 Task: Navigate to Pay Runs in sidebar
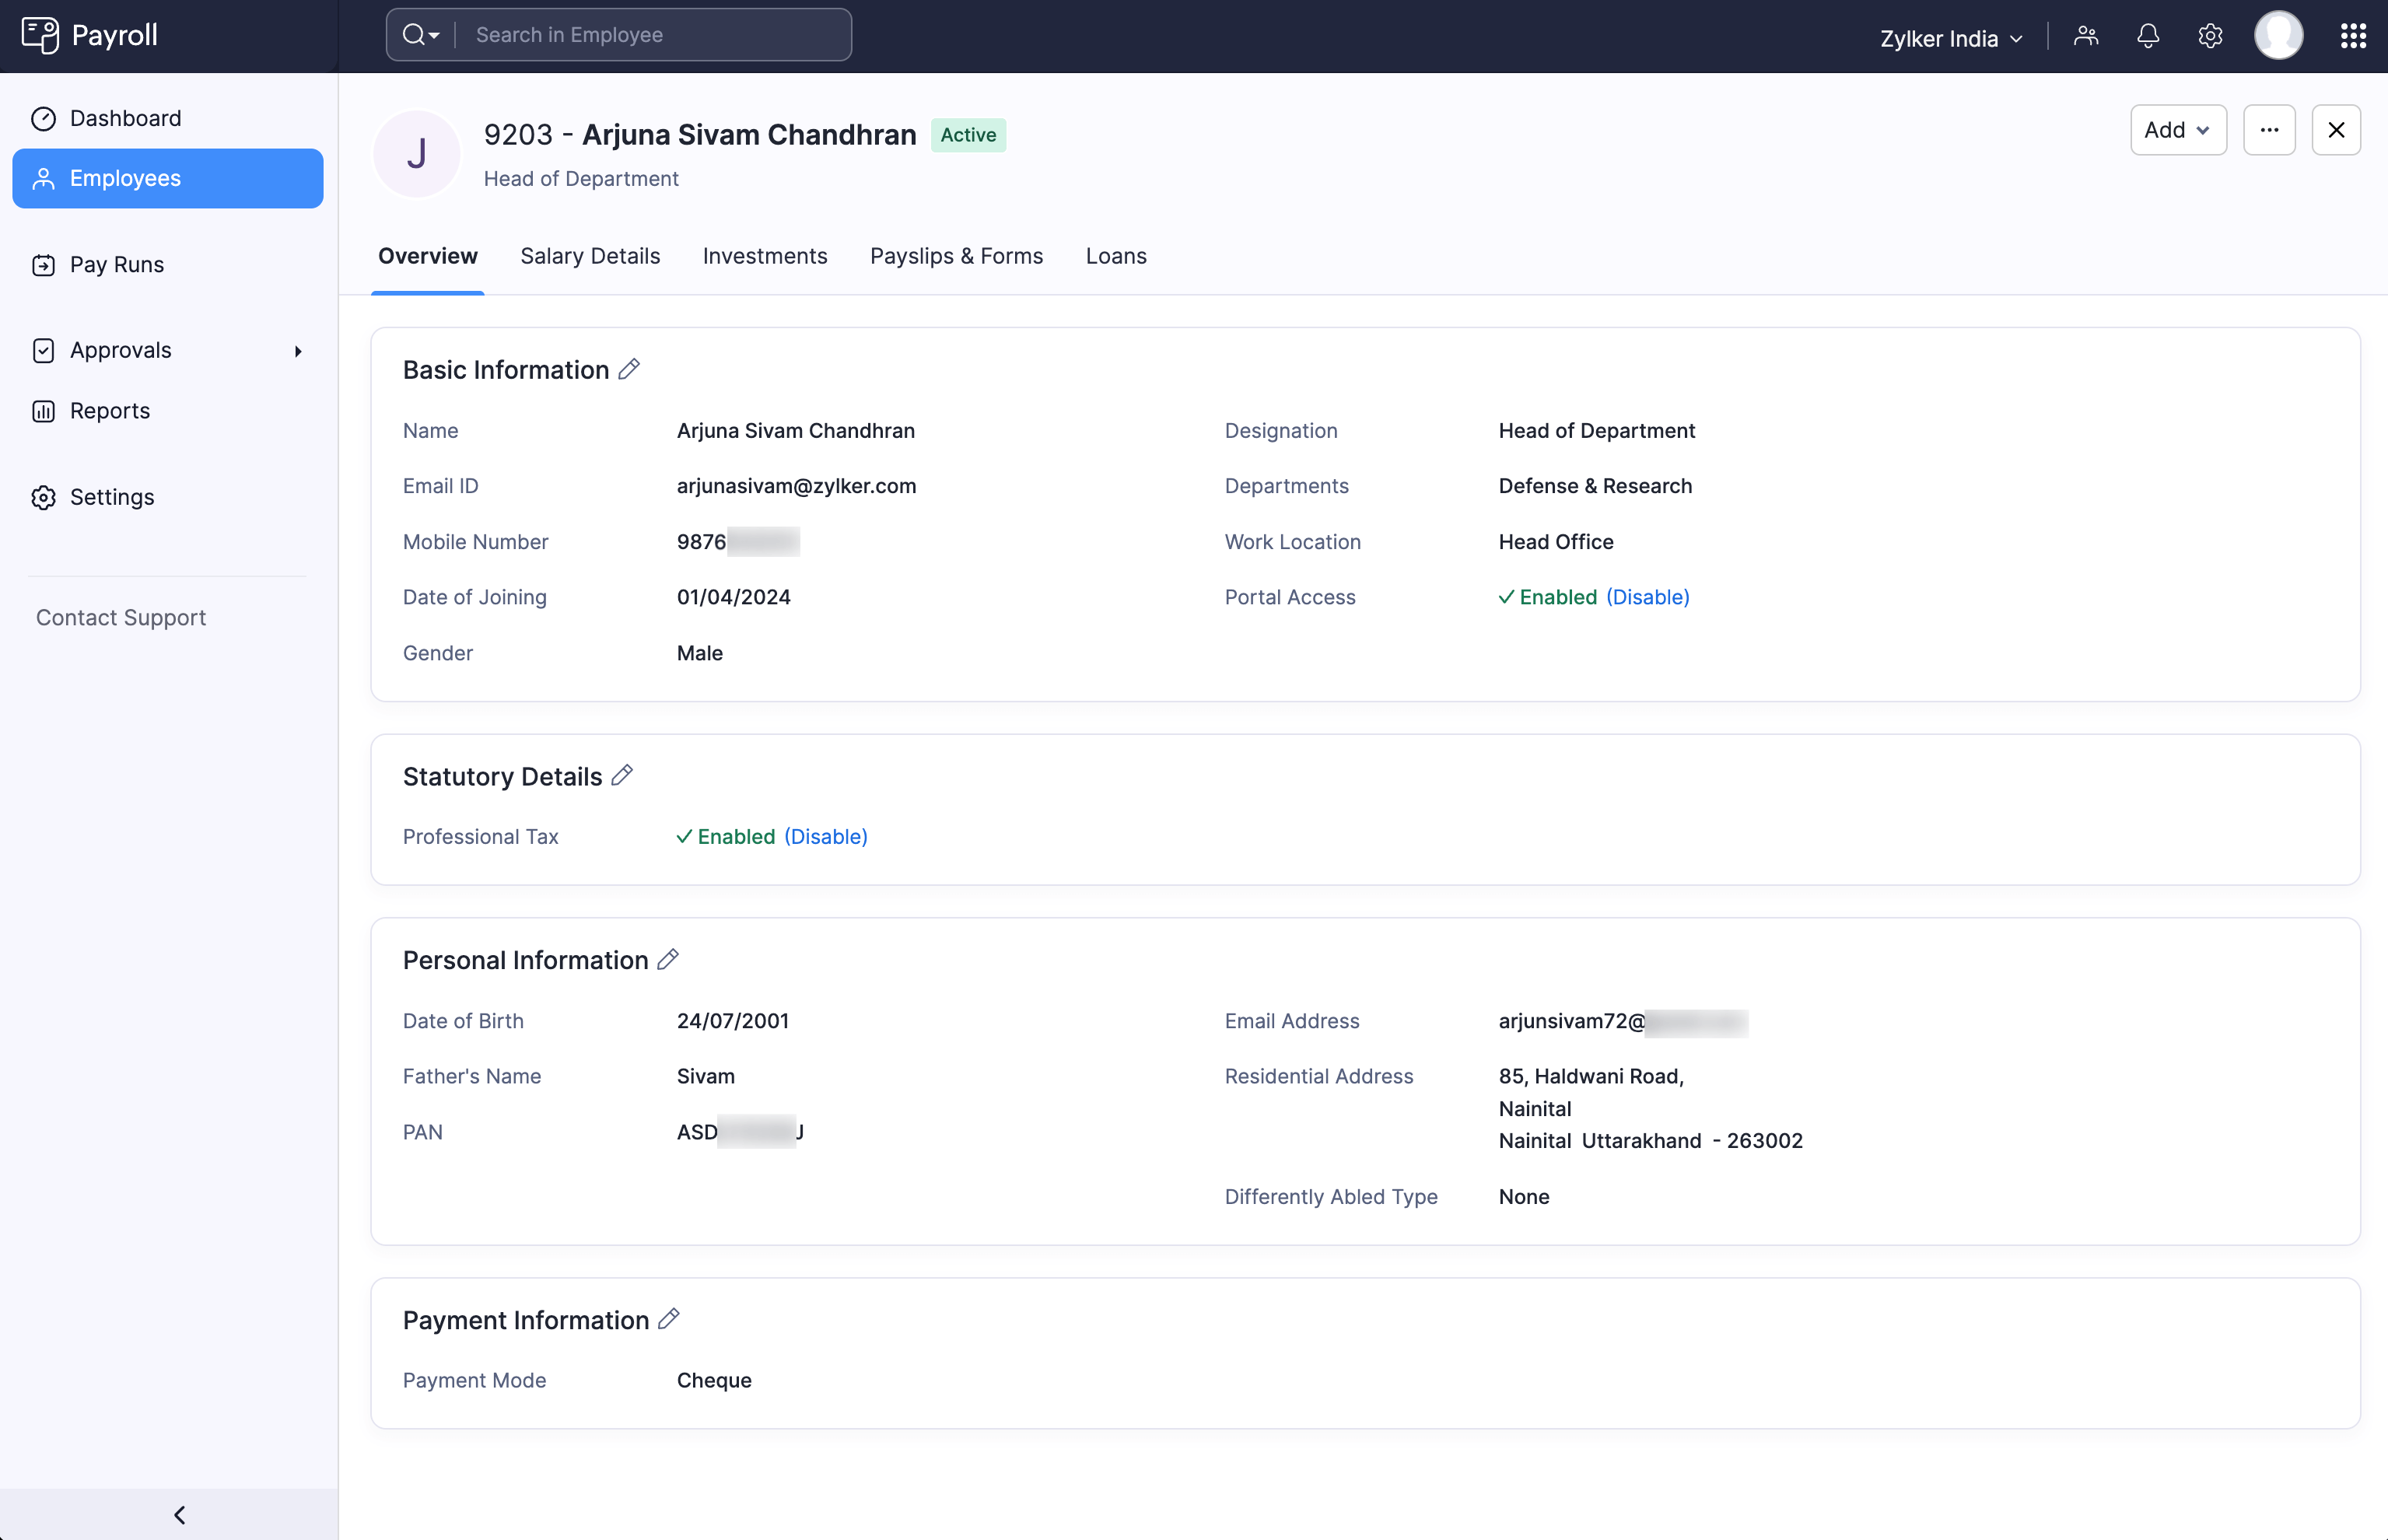[116, 265]
